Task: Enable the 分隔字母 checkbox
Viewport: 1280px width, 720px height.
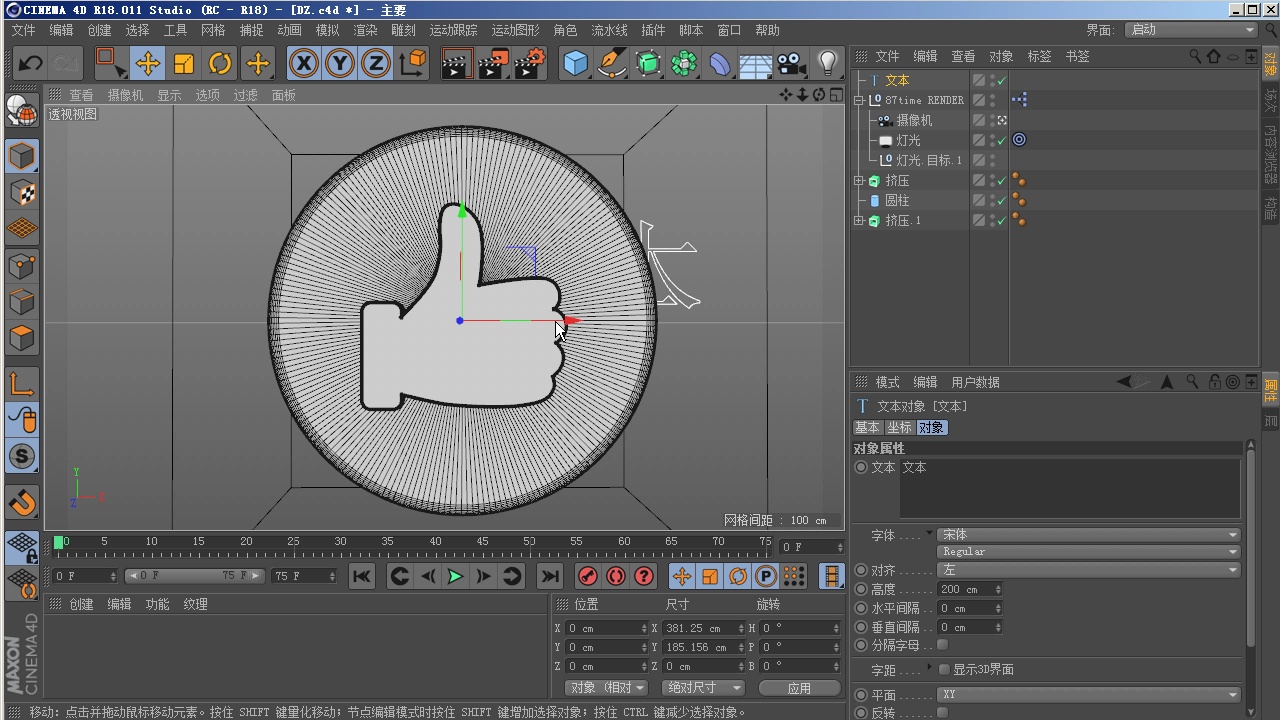Action: click(943, 646)
